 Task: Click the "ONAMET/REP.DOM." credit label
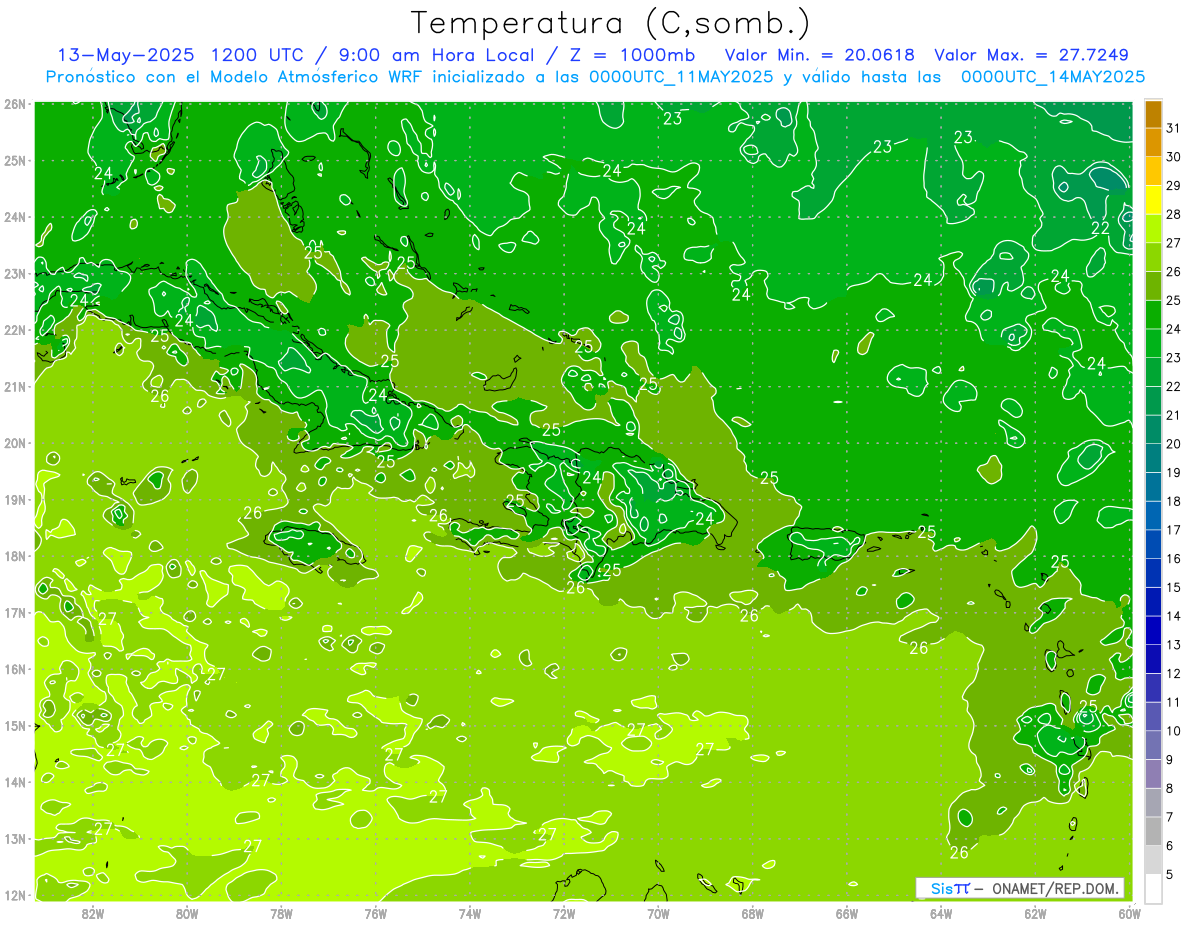click(x=1056, y=888)
